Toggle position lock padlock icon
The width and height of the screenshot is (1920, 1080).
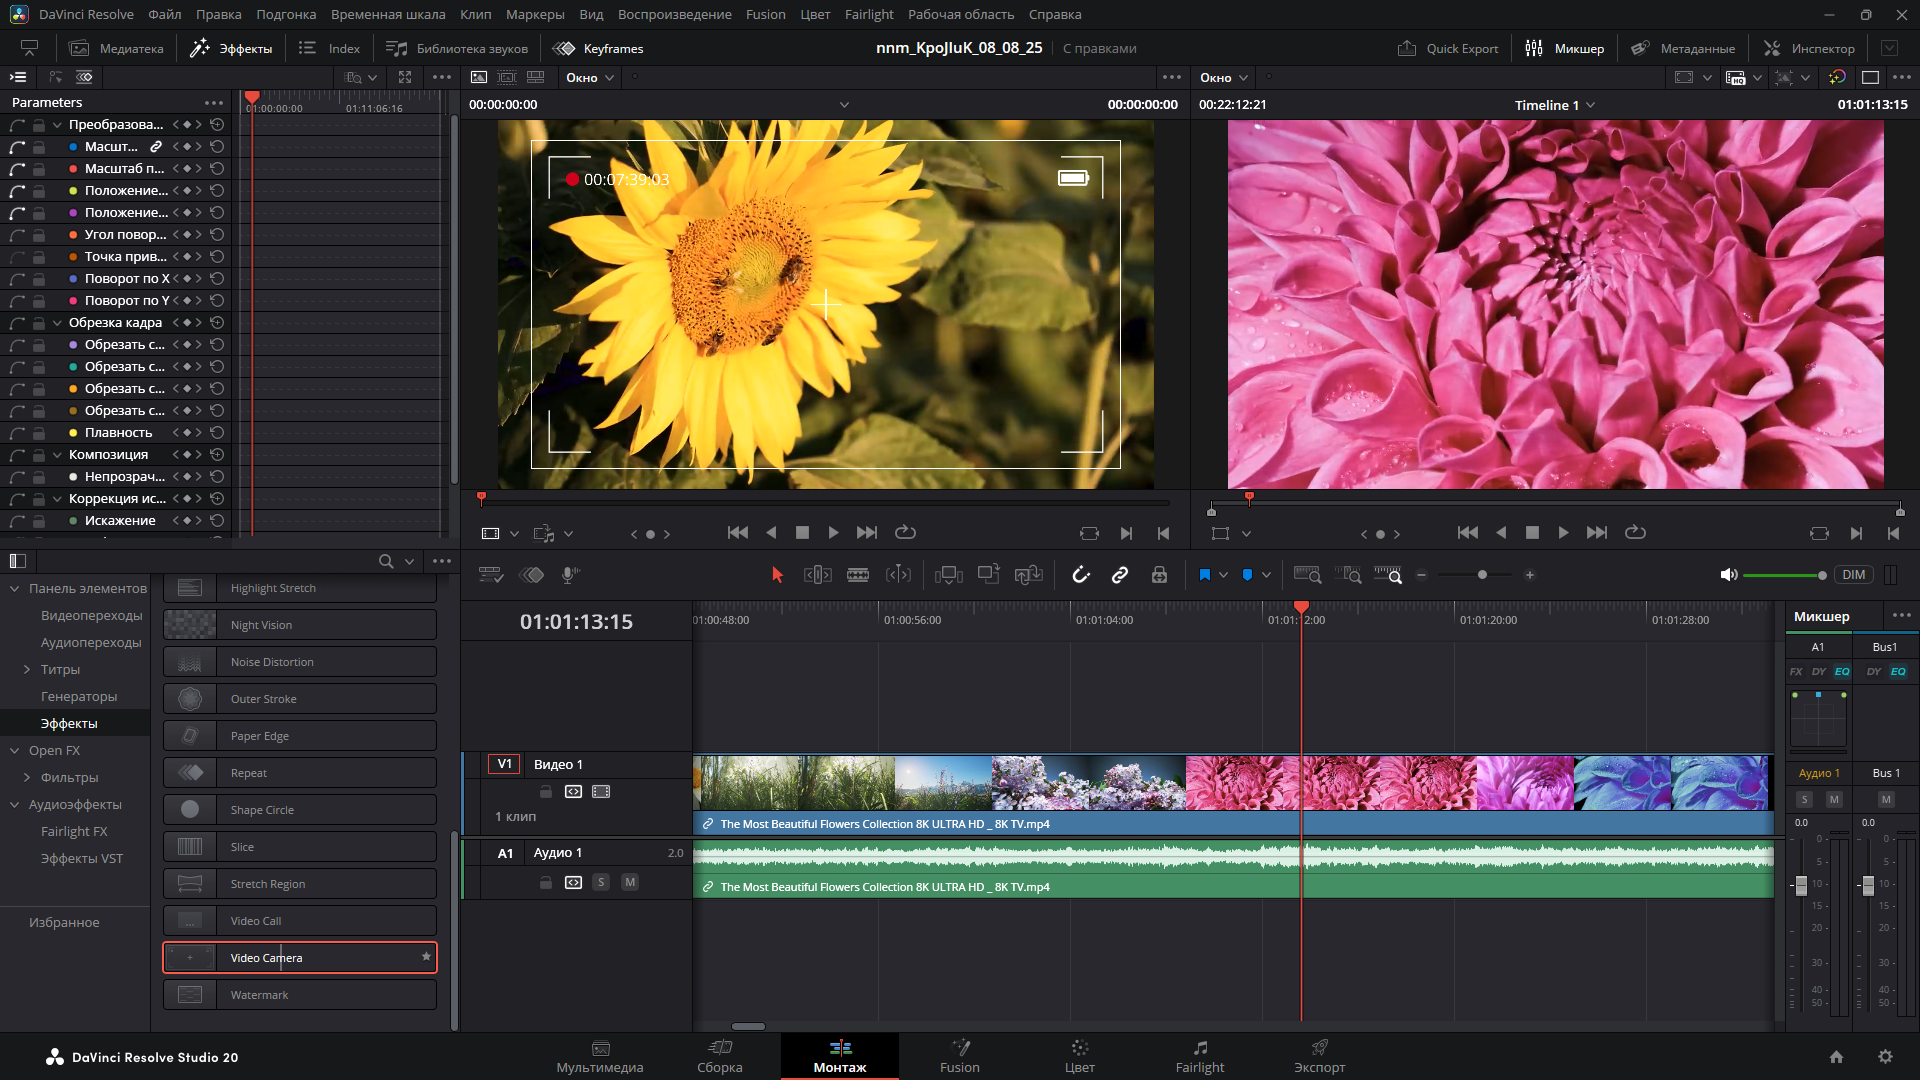tap(1159, 575)
